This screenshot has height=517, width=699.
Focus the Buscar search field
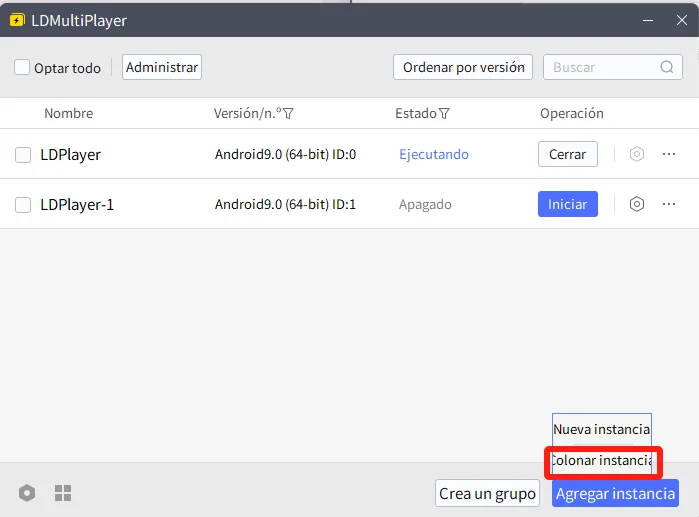coord(613,67)
